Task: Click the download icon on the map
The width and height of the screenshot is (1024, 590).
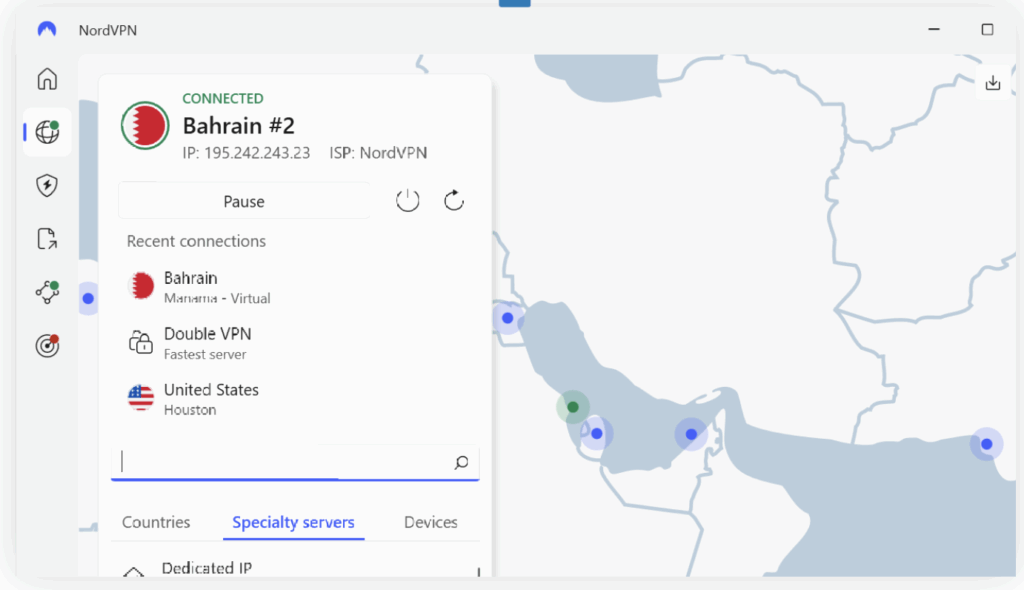Action: click(993, 83)
